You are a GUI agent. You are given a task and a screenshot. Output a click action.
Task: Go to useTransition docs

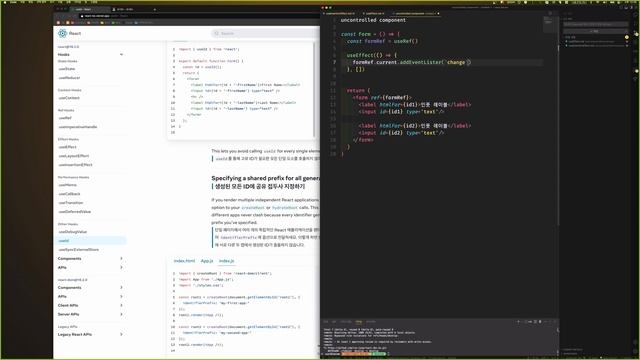pyautogui.click(x=71, y=203)
